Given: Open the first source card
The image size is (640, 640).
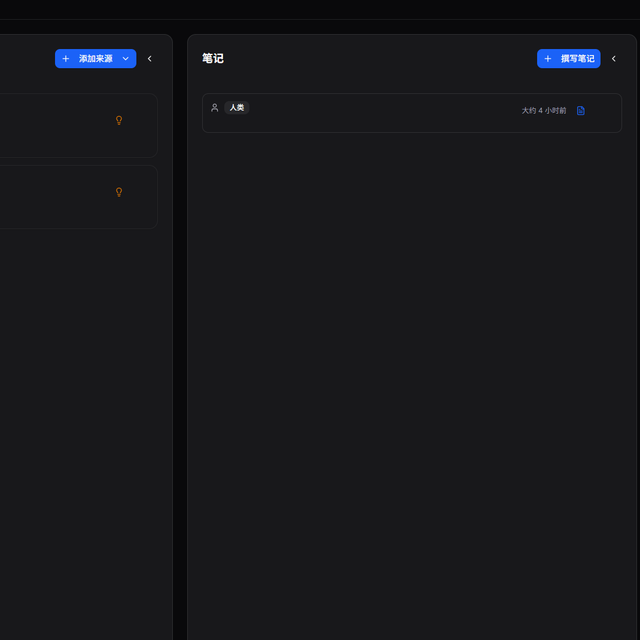Looking at the screenshot, I should coord(78,125).
